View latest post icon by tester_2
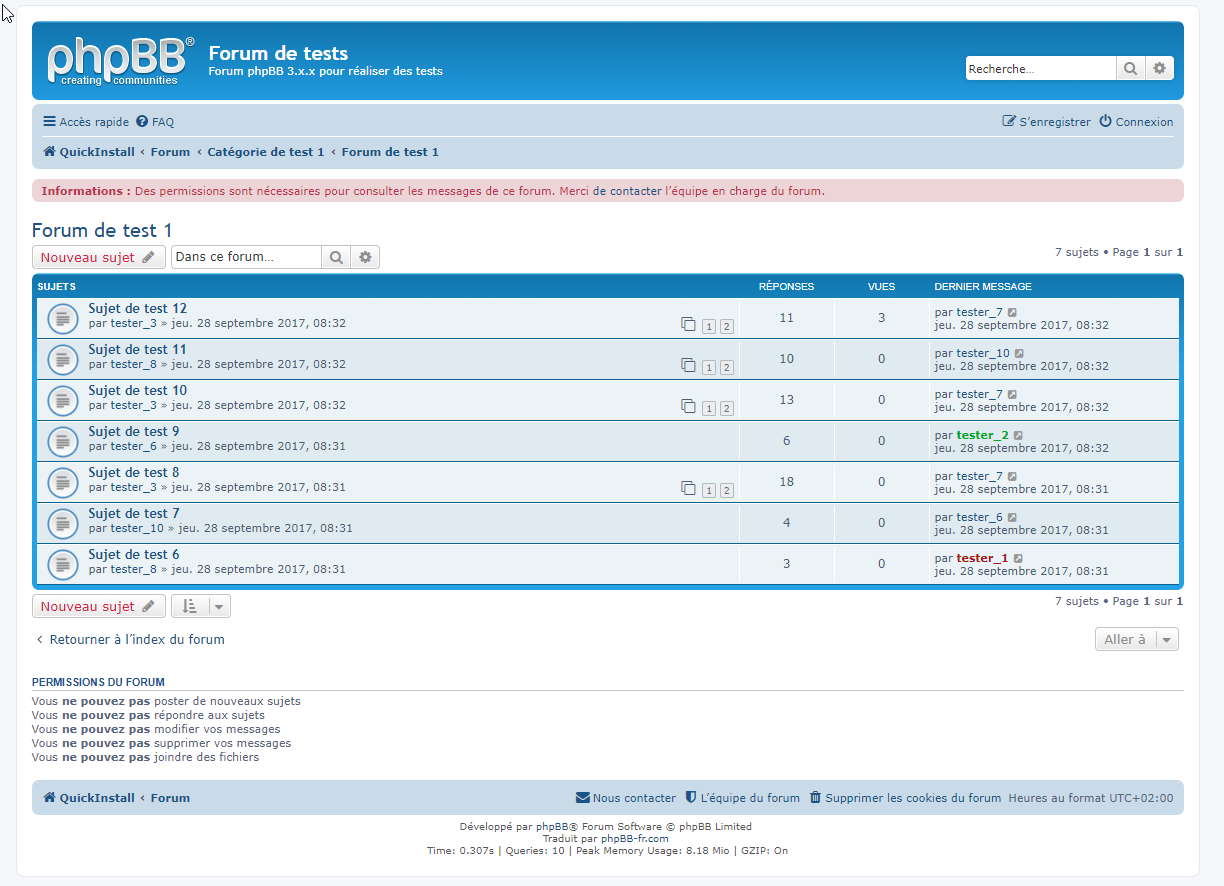The height and width of the screenshot is (886, 1224). point(1018,436)
